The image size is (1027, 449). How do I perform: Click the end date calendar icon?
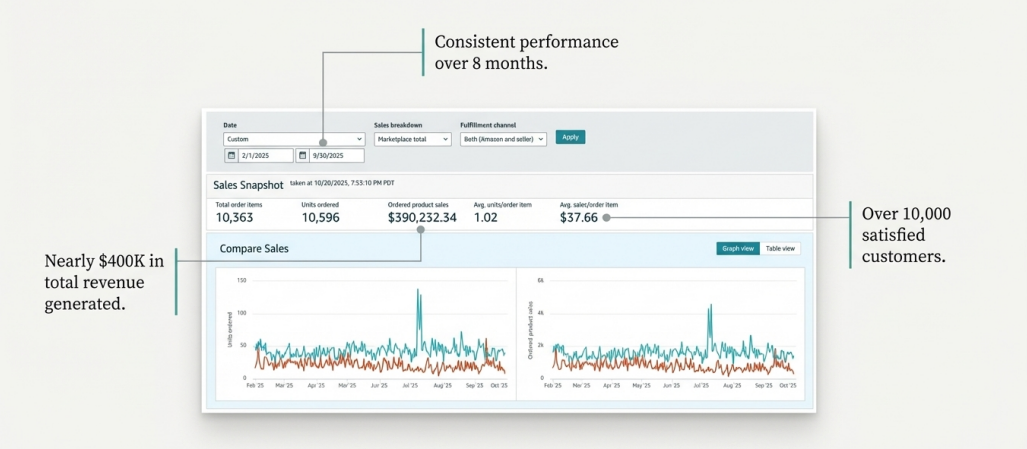point(302,156)
